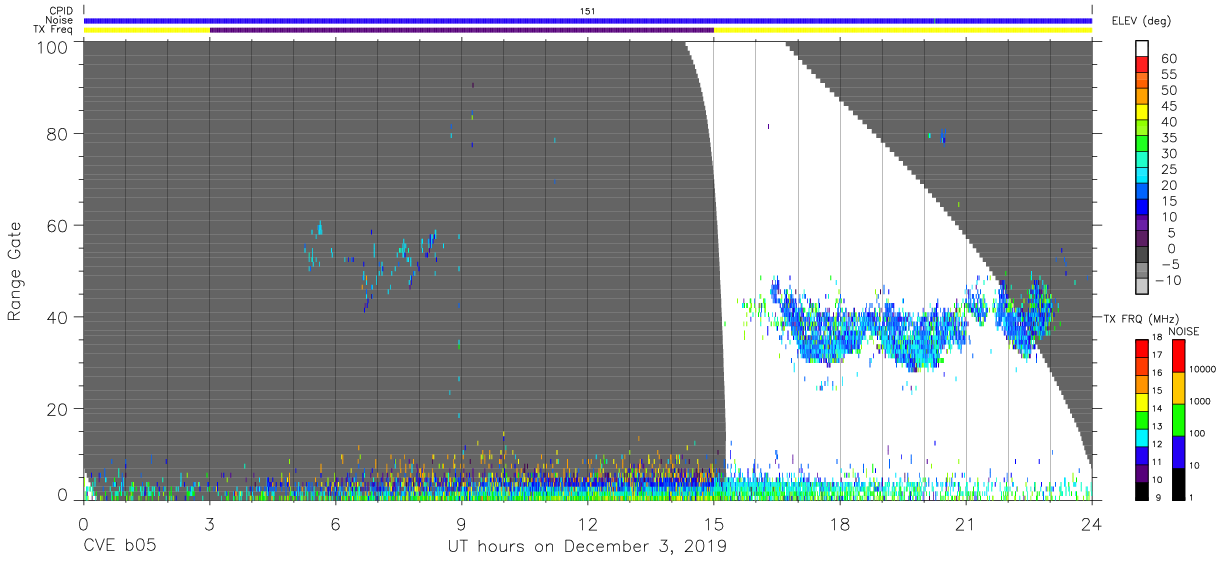Screen dimensions: 1228x567
Task: Click the blue Noise status bar
Action: (588, 20)
